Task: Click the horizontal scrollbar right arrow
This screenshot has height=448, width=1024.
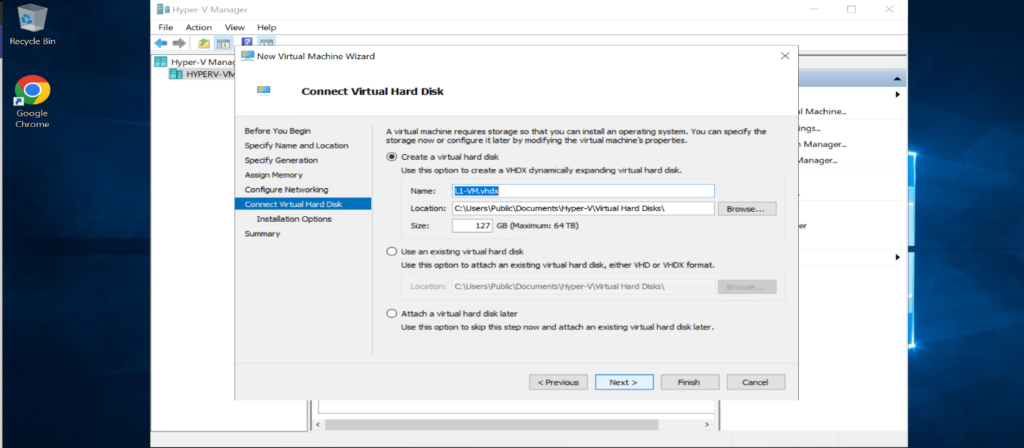Action: [706, 424]
